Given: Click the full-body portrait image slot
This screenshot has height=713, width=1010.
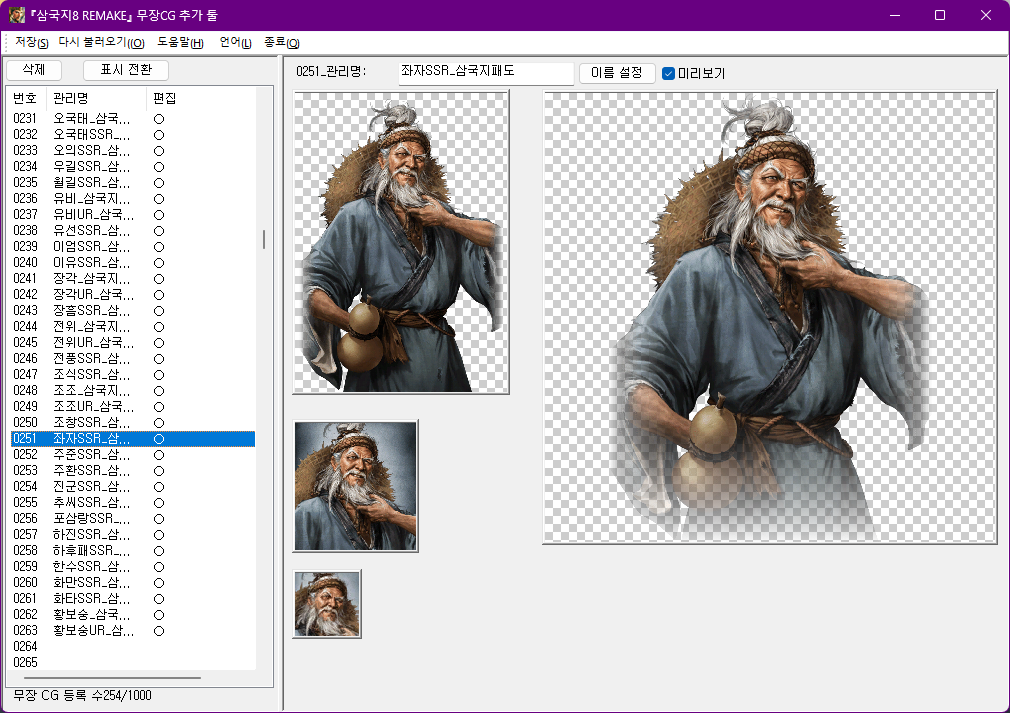Looking at the screenshot, I should tap(401, 242).
